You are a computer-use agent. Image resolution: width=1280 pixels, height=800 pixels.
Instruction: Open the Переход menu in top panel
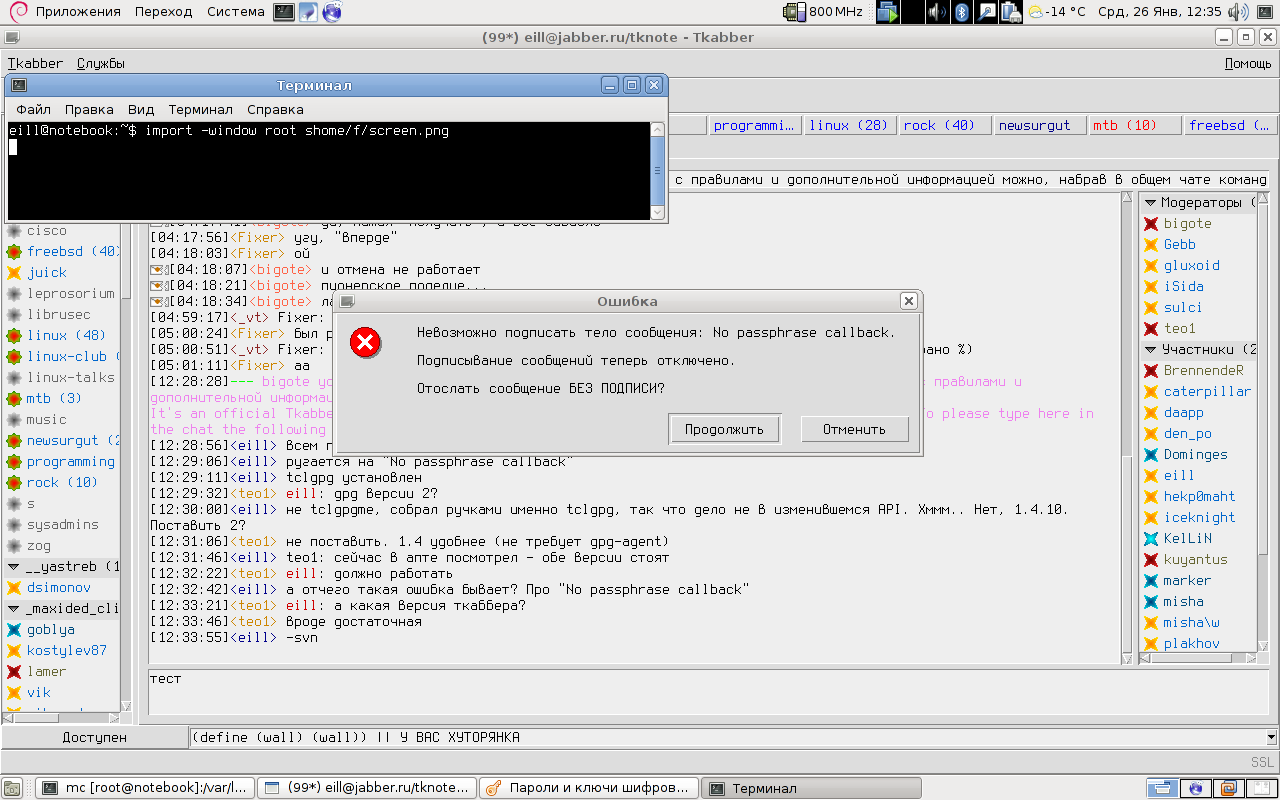coord(164,12)
